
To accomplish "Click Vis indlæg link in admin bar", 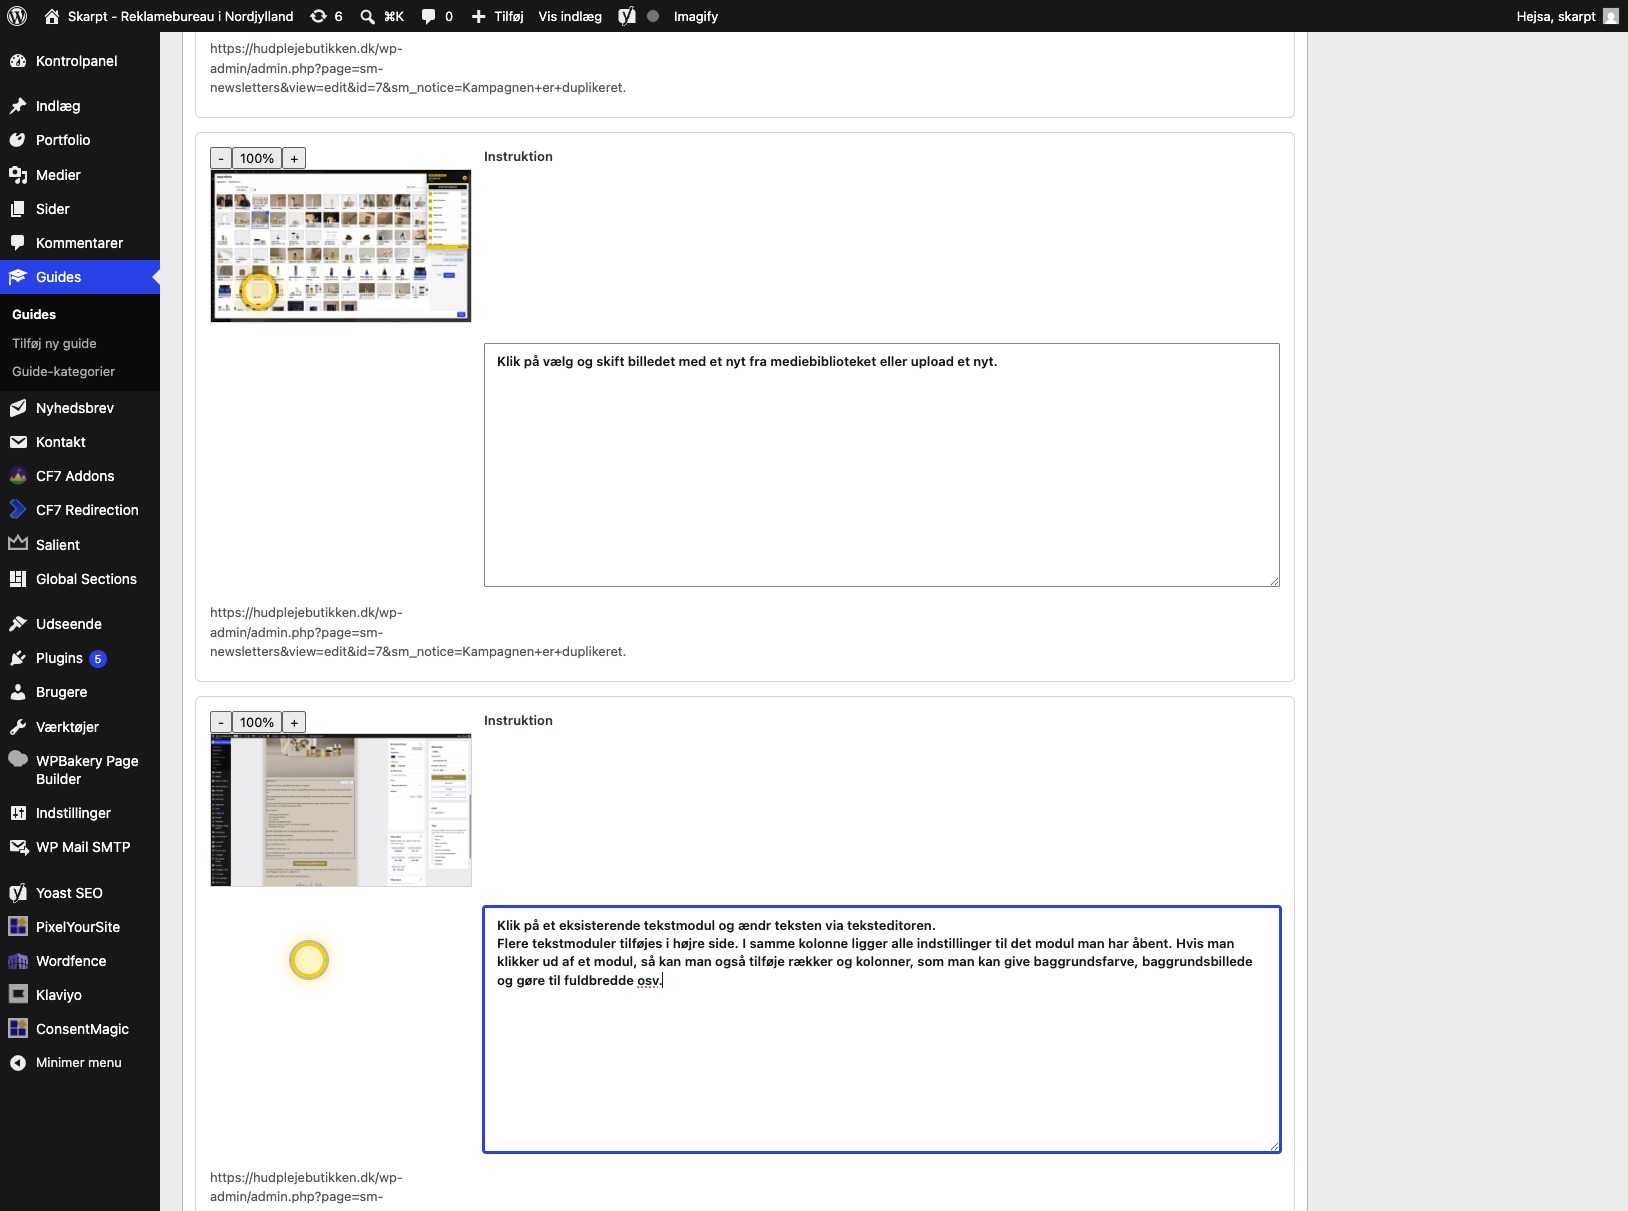I will (570, 16).
